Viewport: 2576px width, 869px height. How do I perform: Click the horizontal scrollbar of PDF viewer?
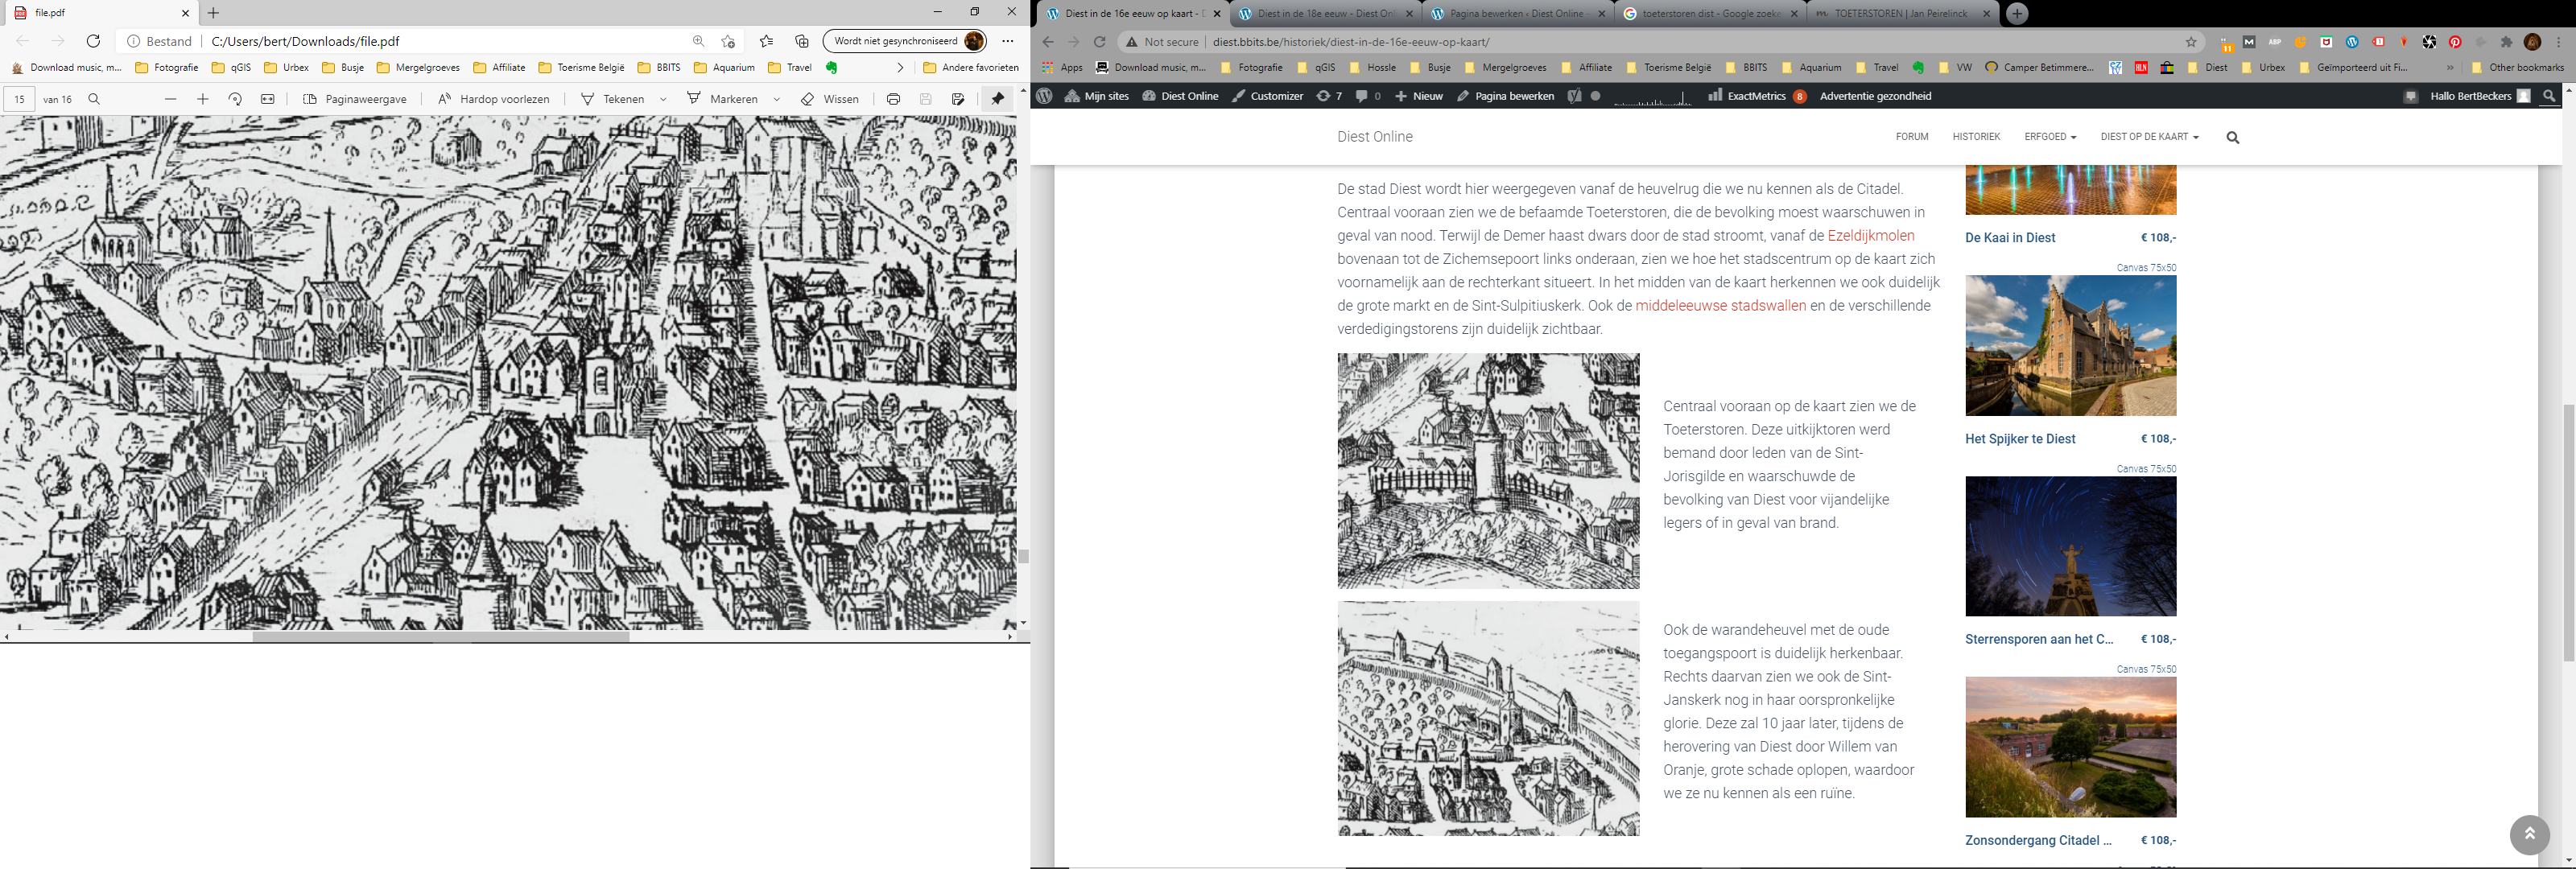tap(440, 636)
